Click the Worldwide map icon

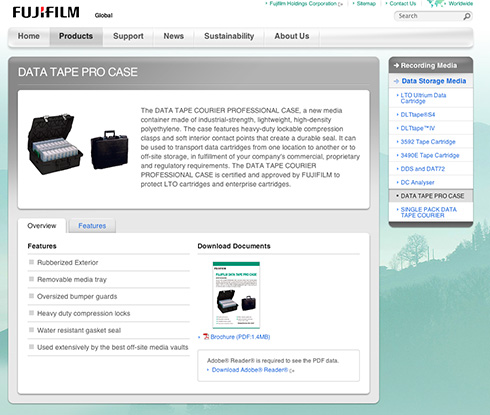click(x=436, y=4)
